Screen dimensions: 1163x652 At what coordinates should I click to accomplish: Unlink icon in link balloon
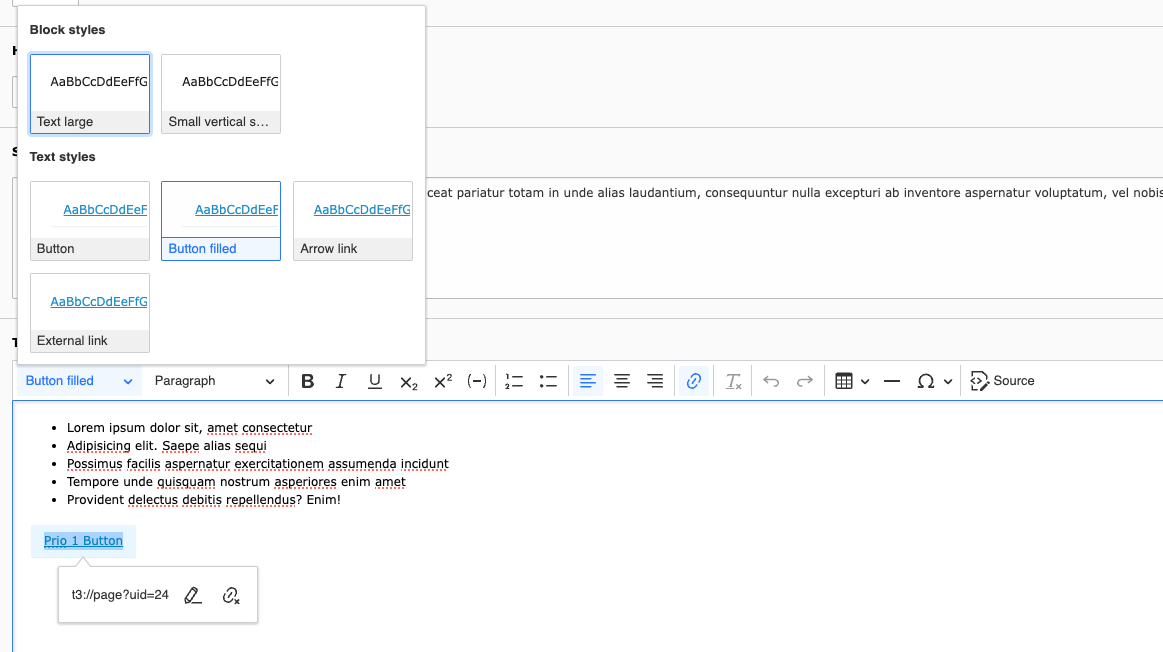tap(231, 595)
